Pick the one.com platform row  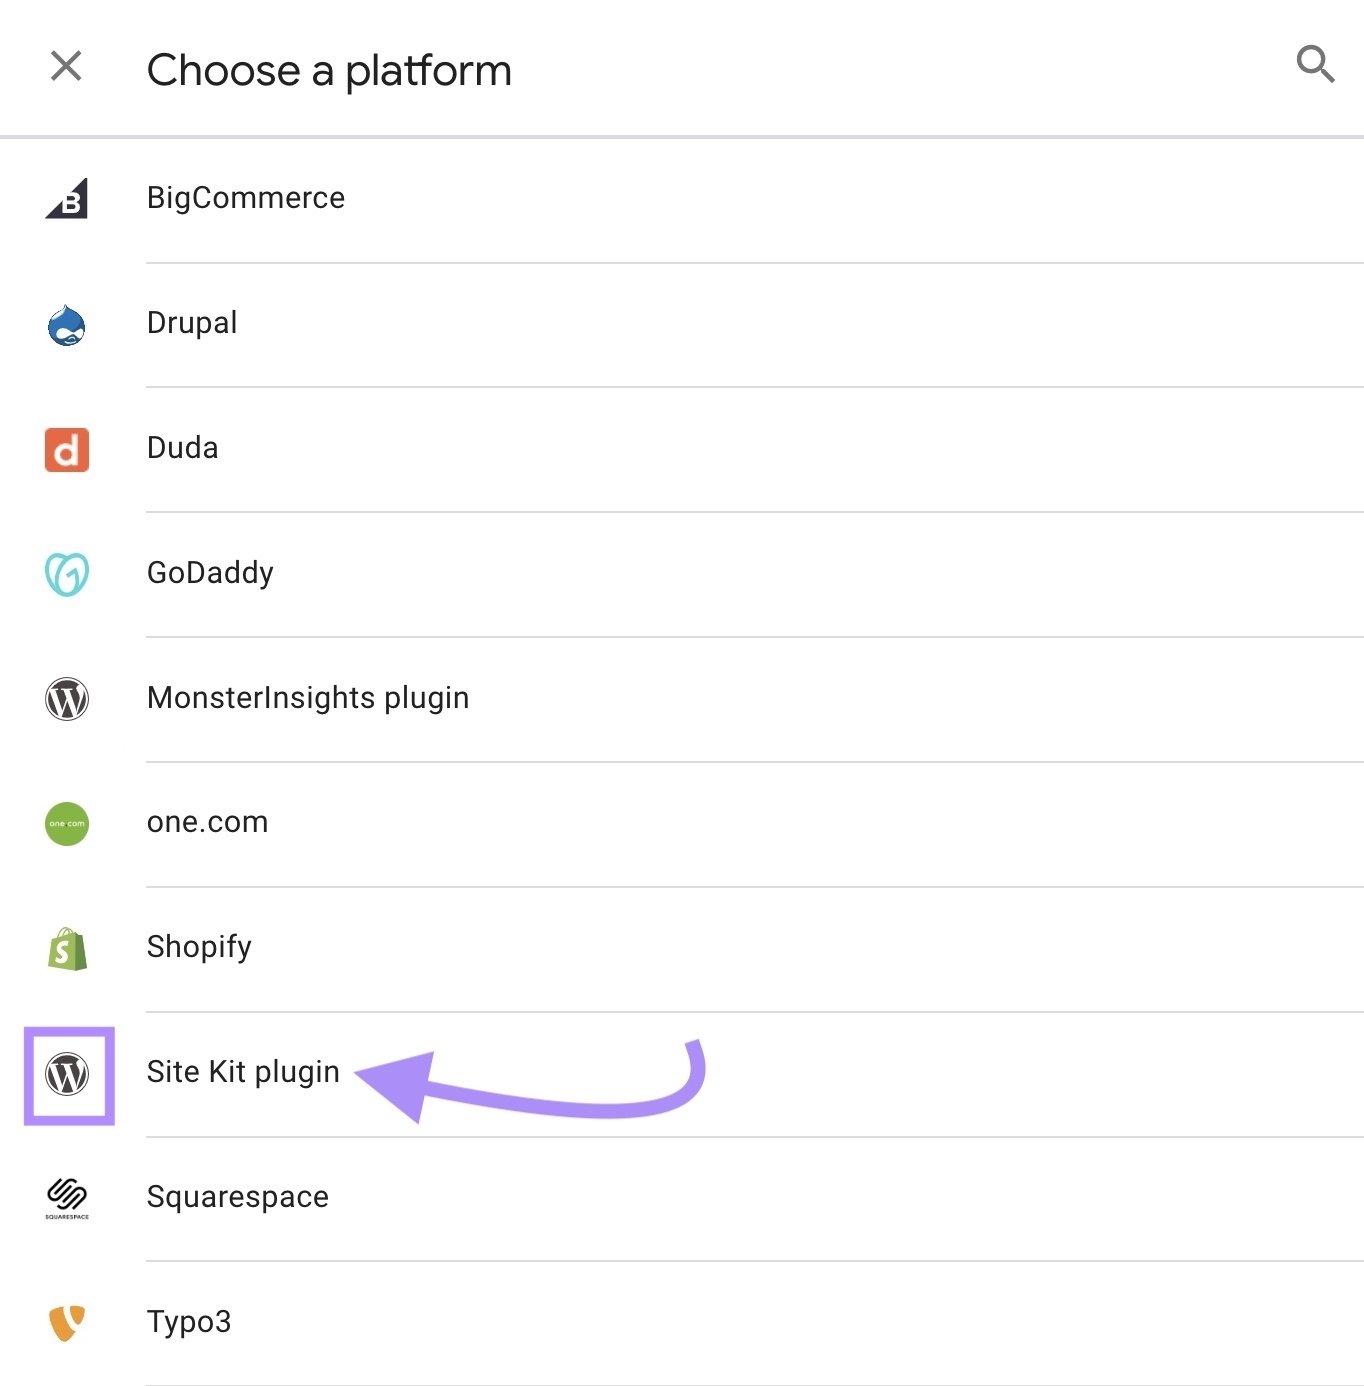tap(207, 823)
